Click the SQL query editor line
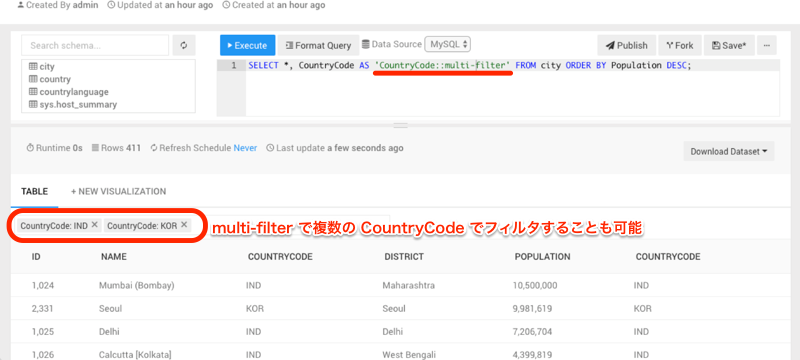Screen dimensions: 800x360 (x=513, y=66)
